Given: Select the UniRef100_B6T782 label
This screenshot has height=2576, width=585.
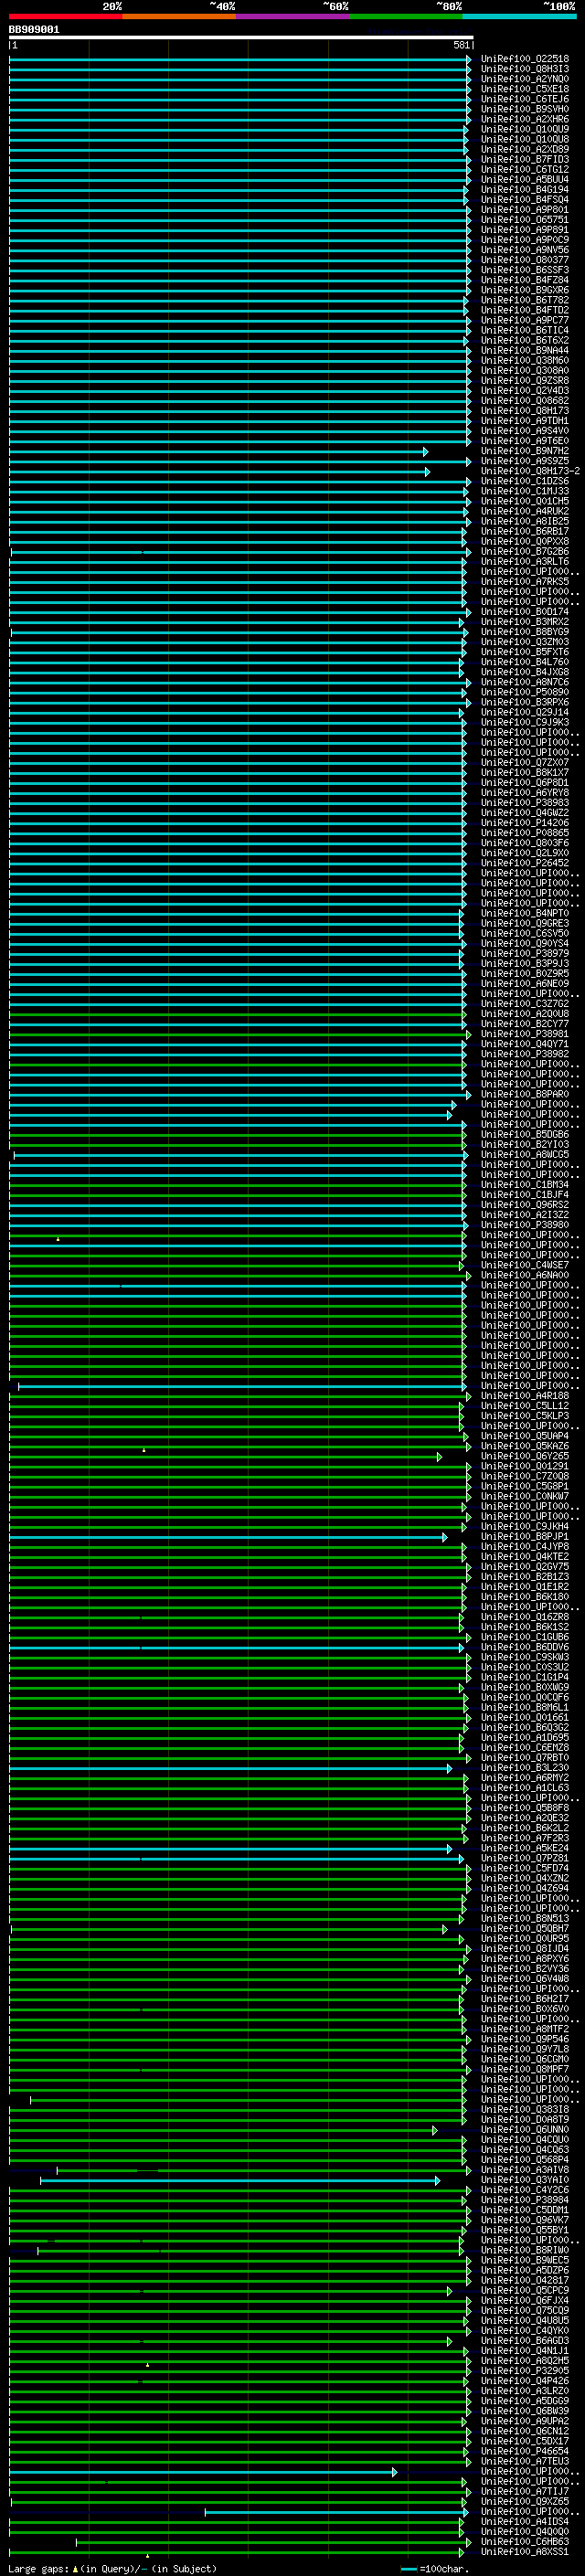Looking at the screenshot, I should pos(525,300).
